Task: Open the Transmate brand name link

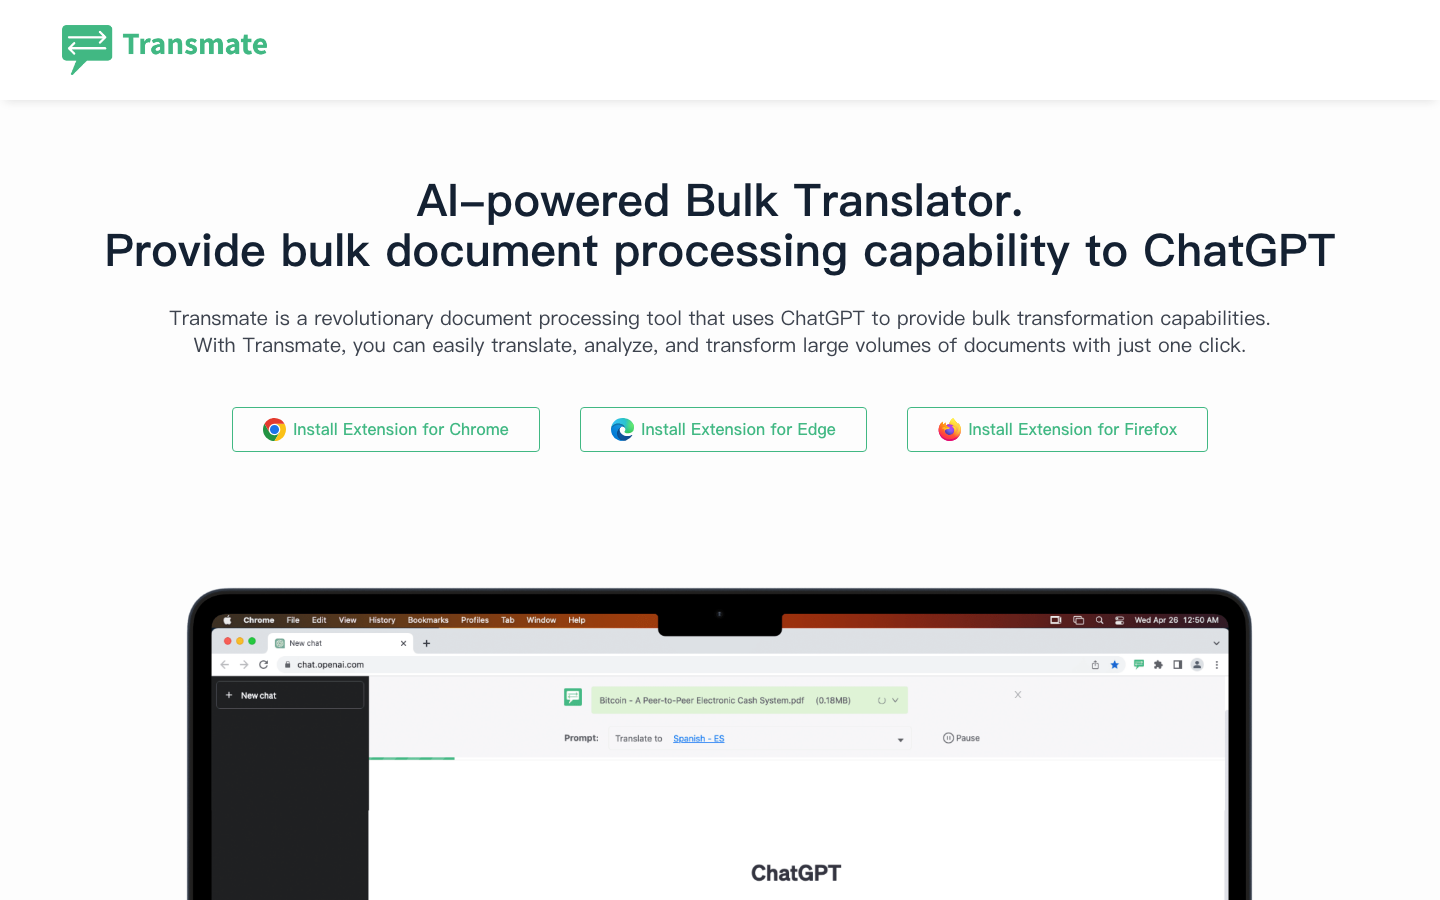Action: [195, 45]
